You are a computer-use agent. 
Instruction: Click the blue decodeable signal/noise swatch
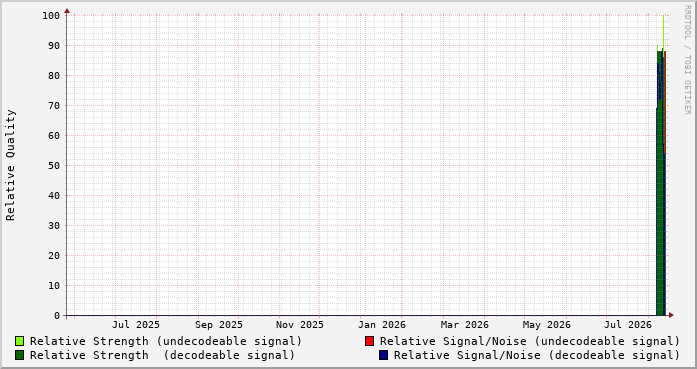click(x=383, y=355)
